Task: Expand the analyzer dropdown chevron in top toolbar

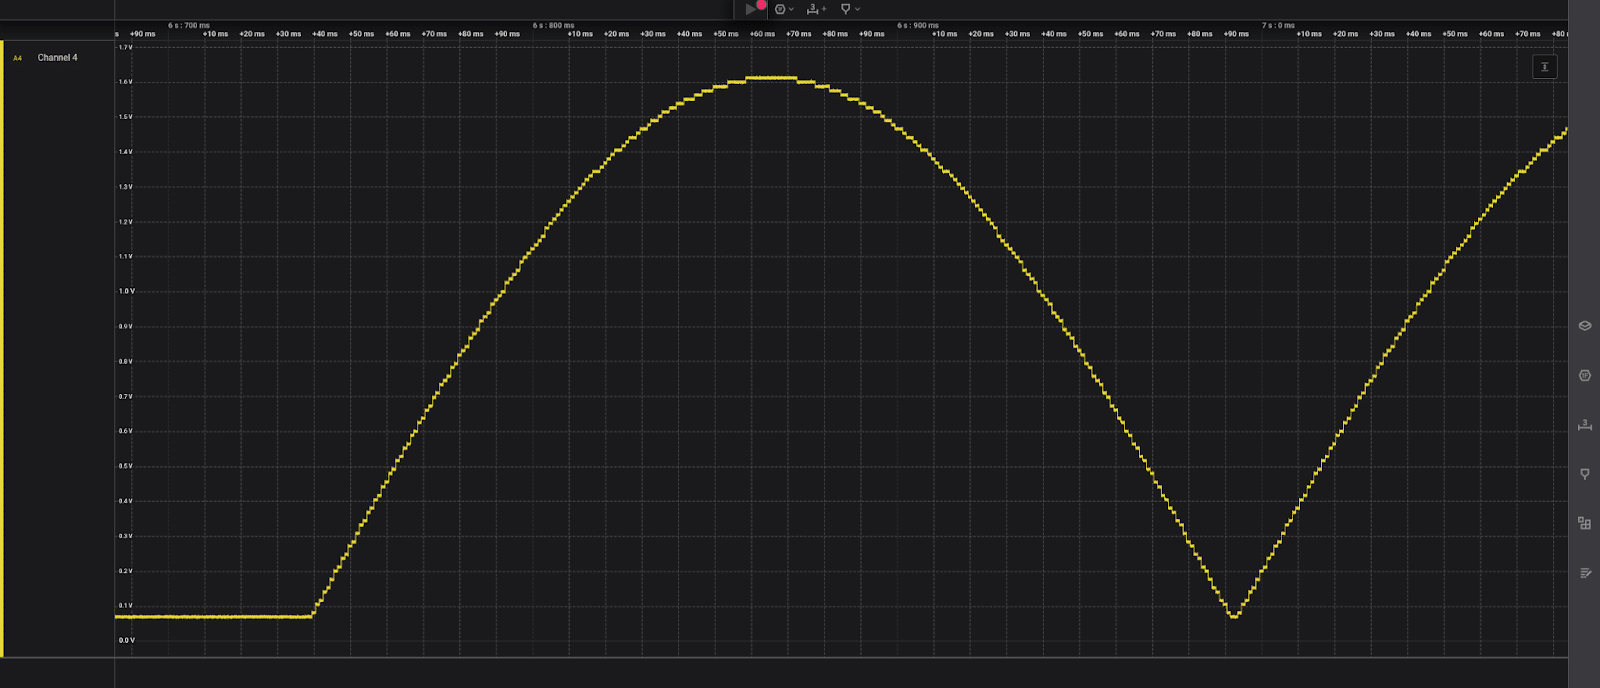Action: click(x=792, y=9)
